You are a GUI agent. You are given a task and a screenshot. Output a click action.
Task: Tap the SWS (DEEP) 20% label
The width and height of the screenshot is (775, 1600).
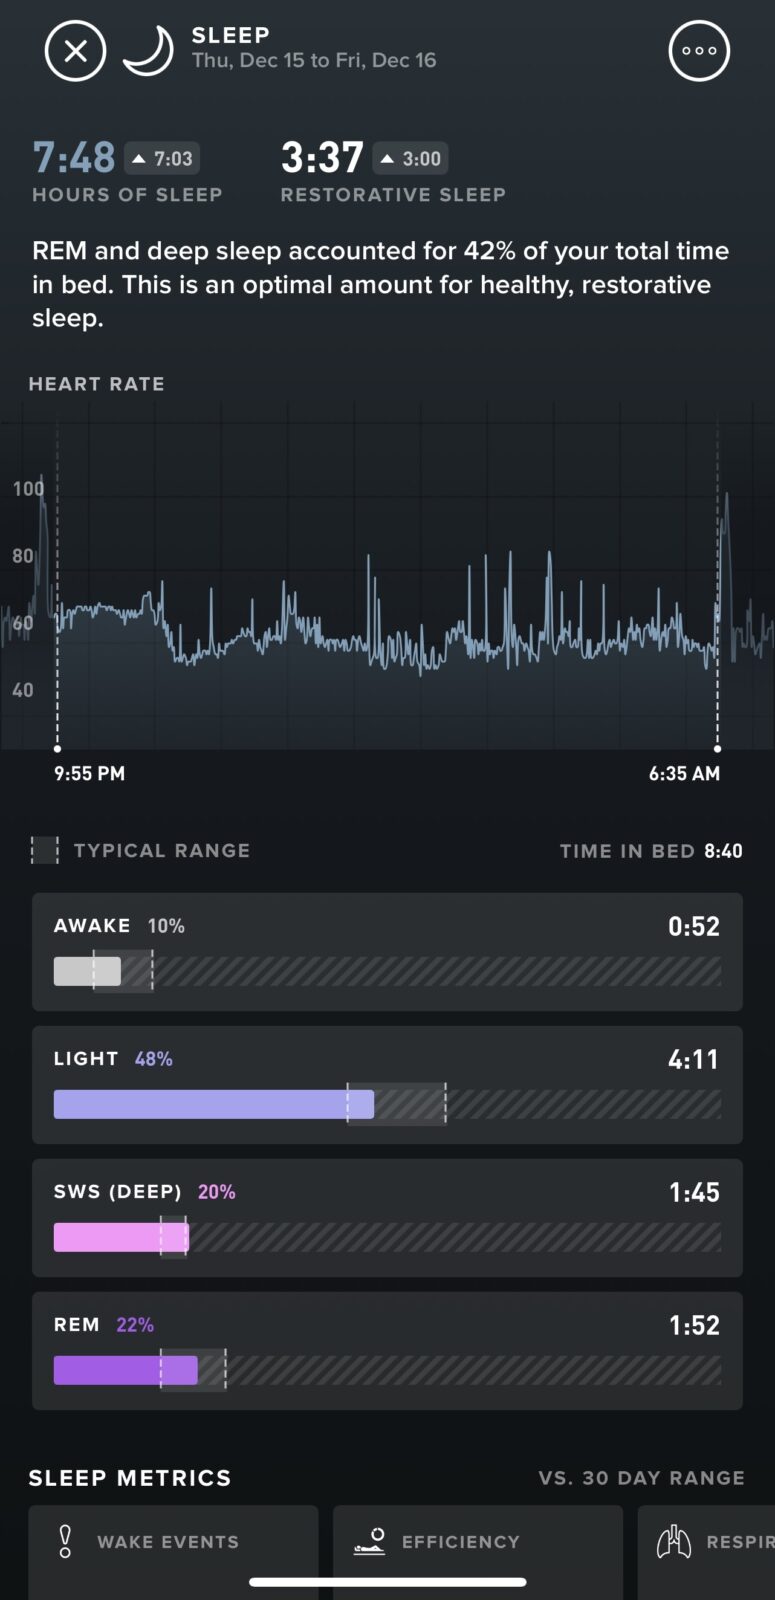tap(145, 1192)
